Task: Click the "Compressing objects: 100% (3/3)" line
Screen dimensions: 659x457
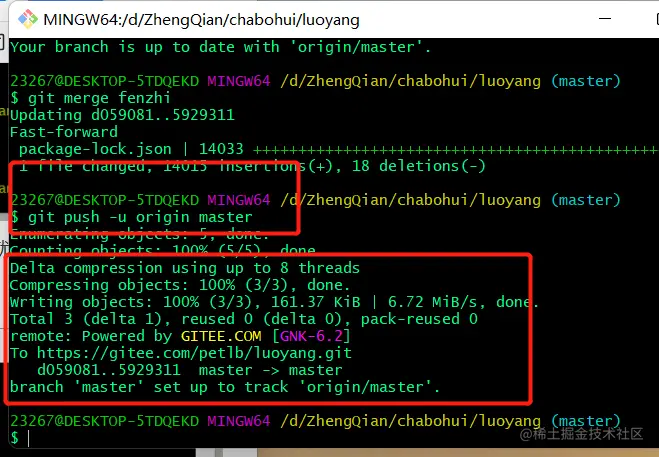Action: (x=180, y=285)
